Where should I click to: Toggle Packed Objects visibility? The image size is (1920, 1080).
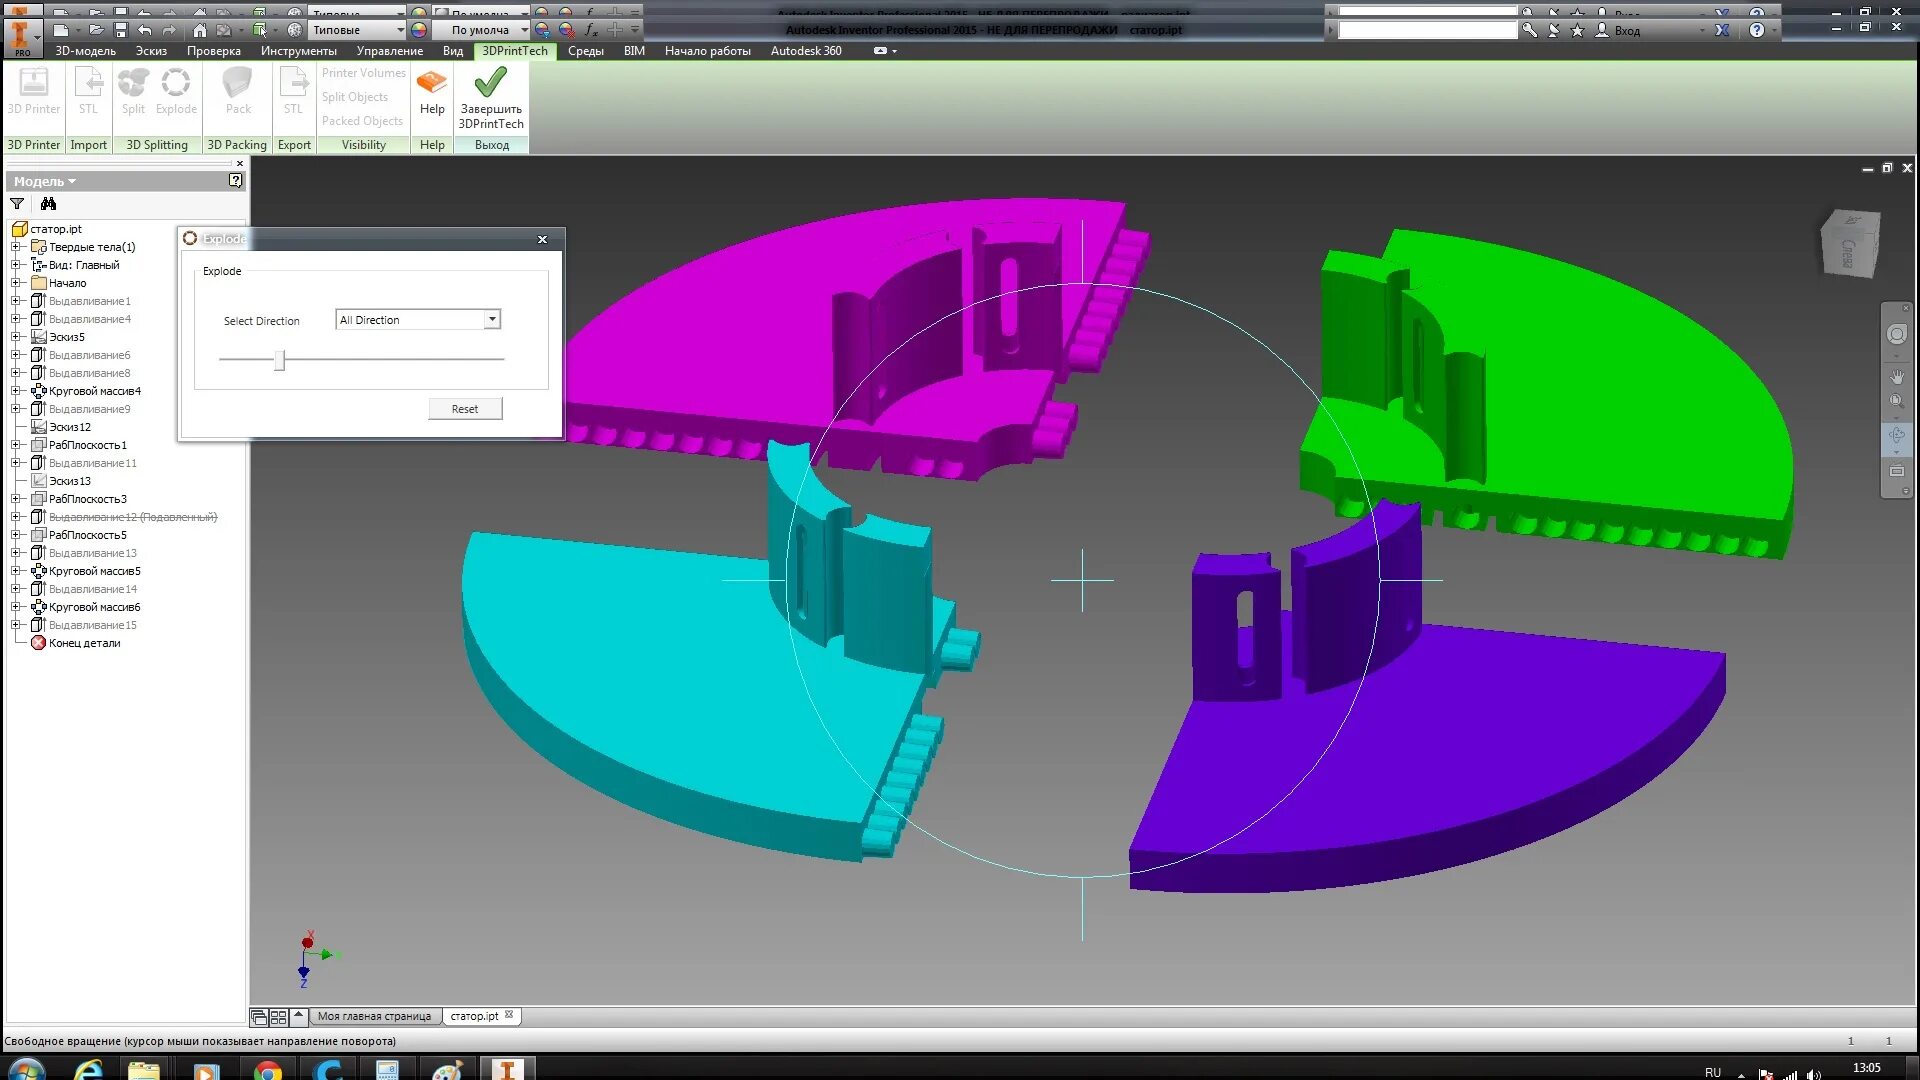(362, 121)
